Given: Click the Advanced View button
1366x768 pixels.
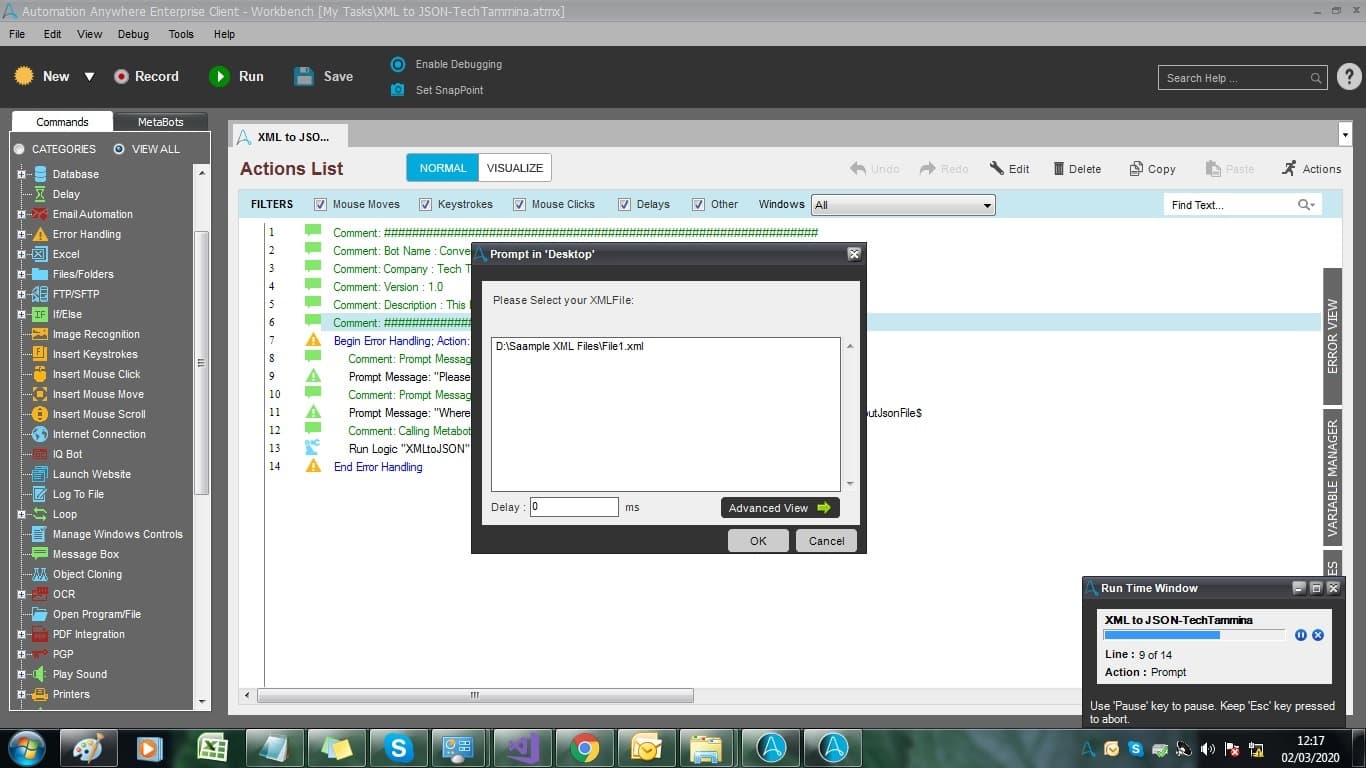Looking at the screenshot, I should click(x=780, y=508).
